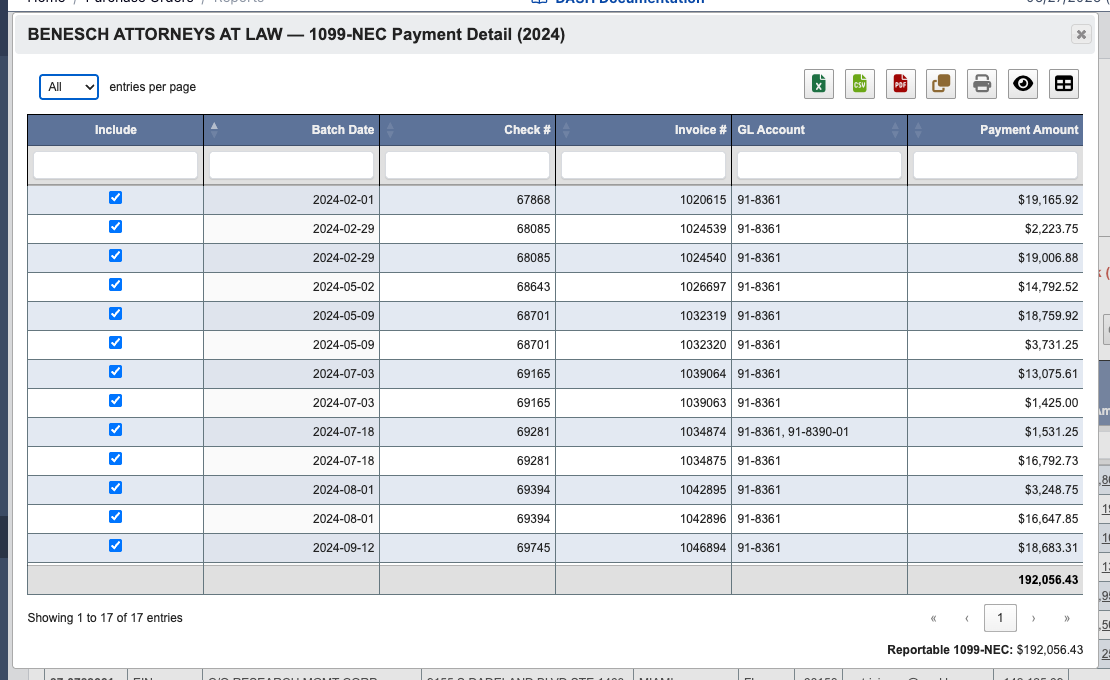1110x680 pixels.
Task: Go to first page of results
Action: [933, 618]
